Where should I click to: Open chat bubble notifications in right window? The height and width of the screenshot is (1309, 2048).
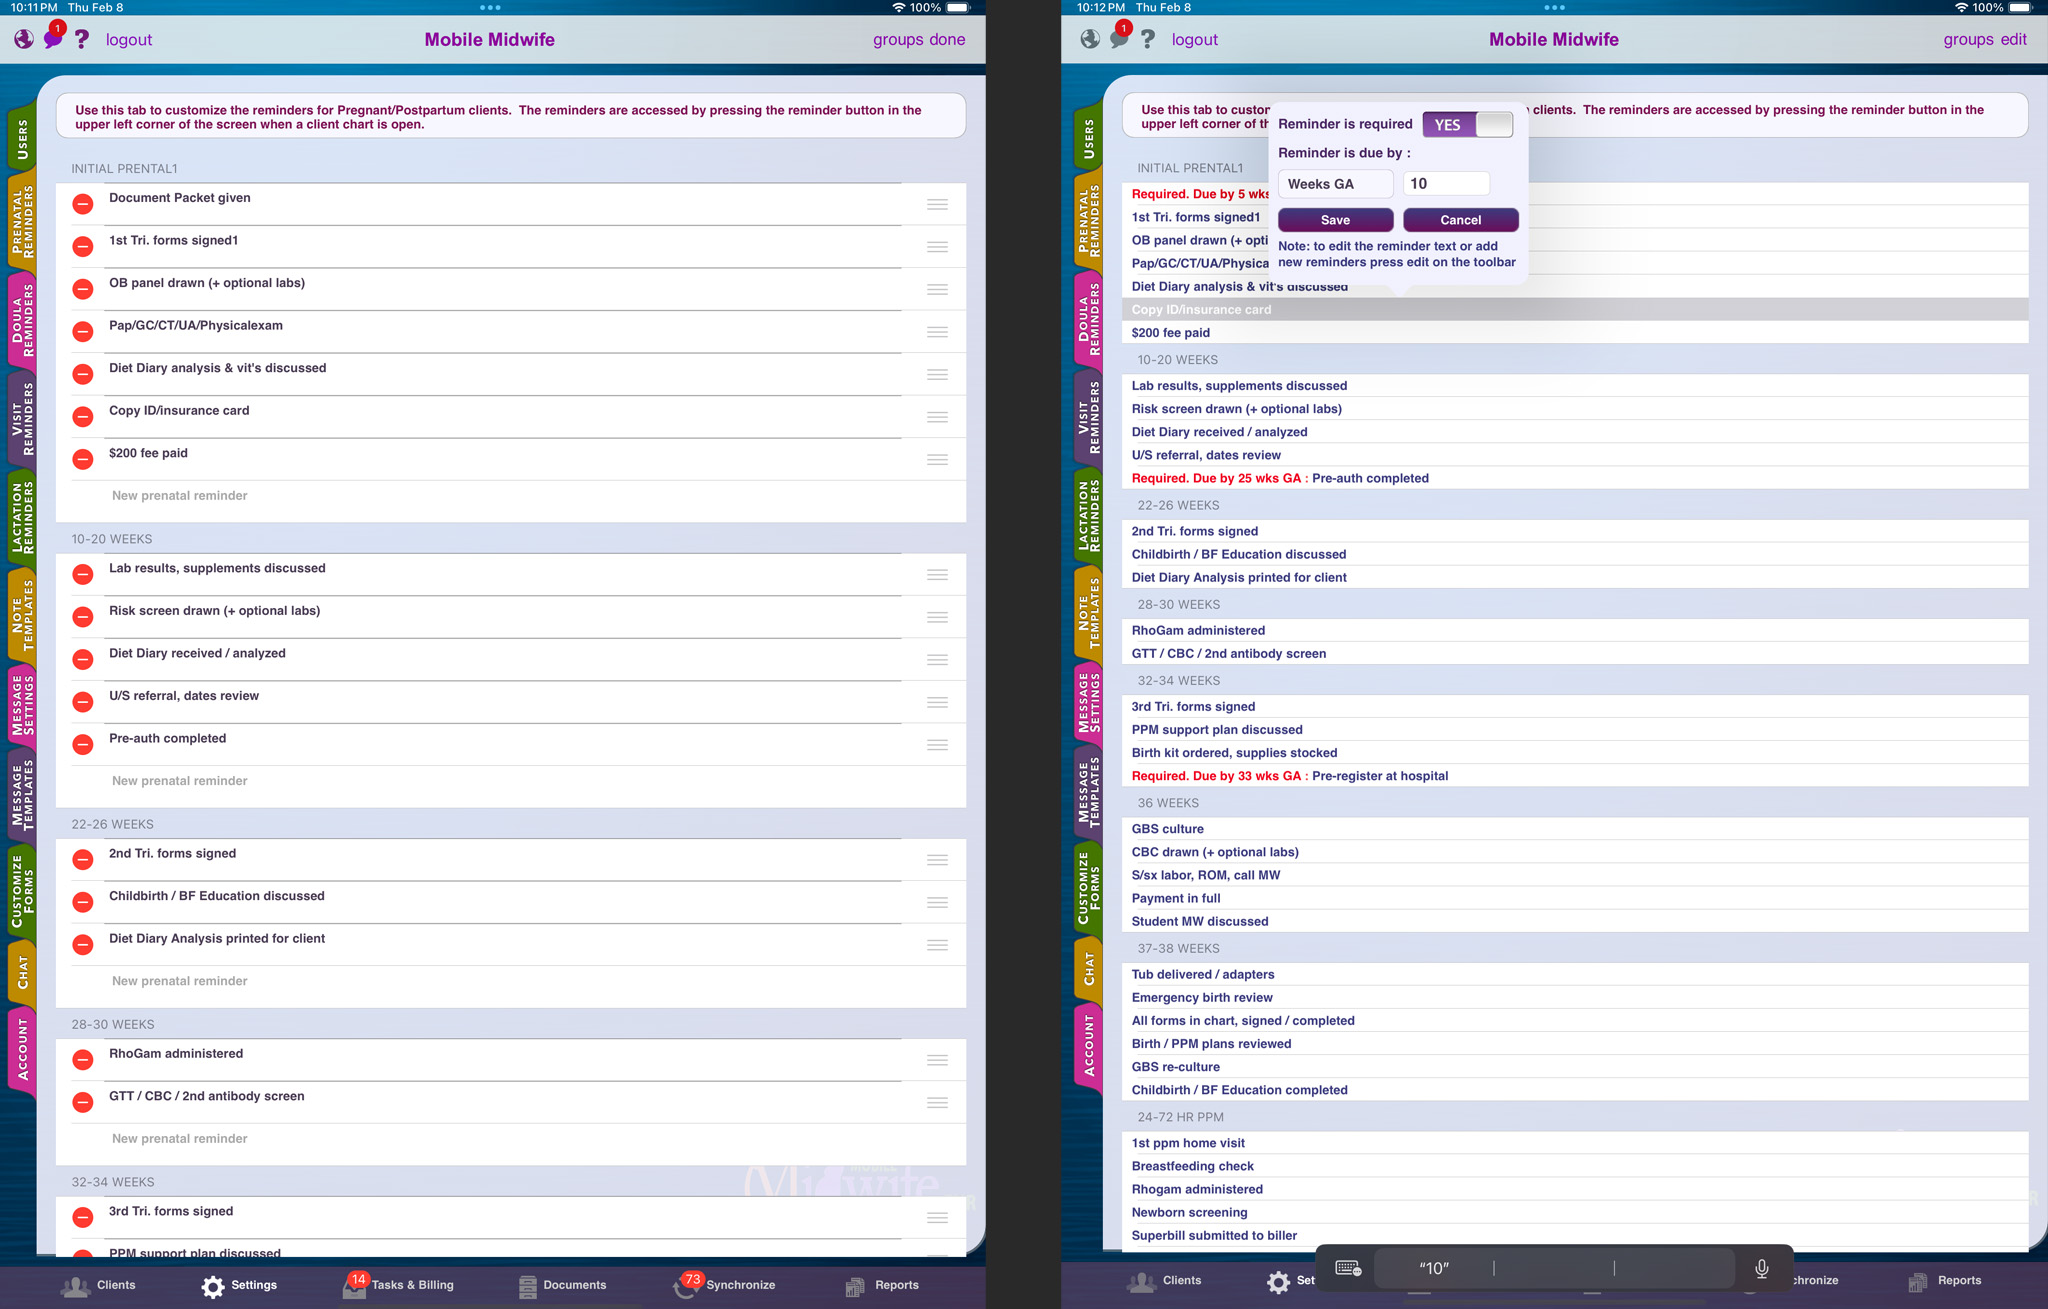tap(1119, 38)
